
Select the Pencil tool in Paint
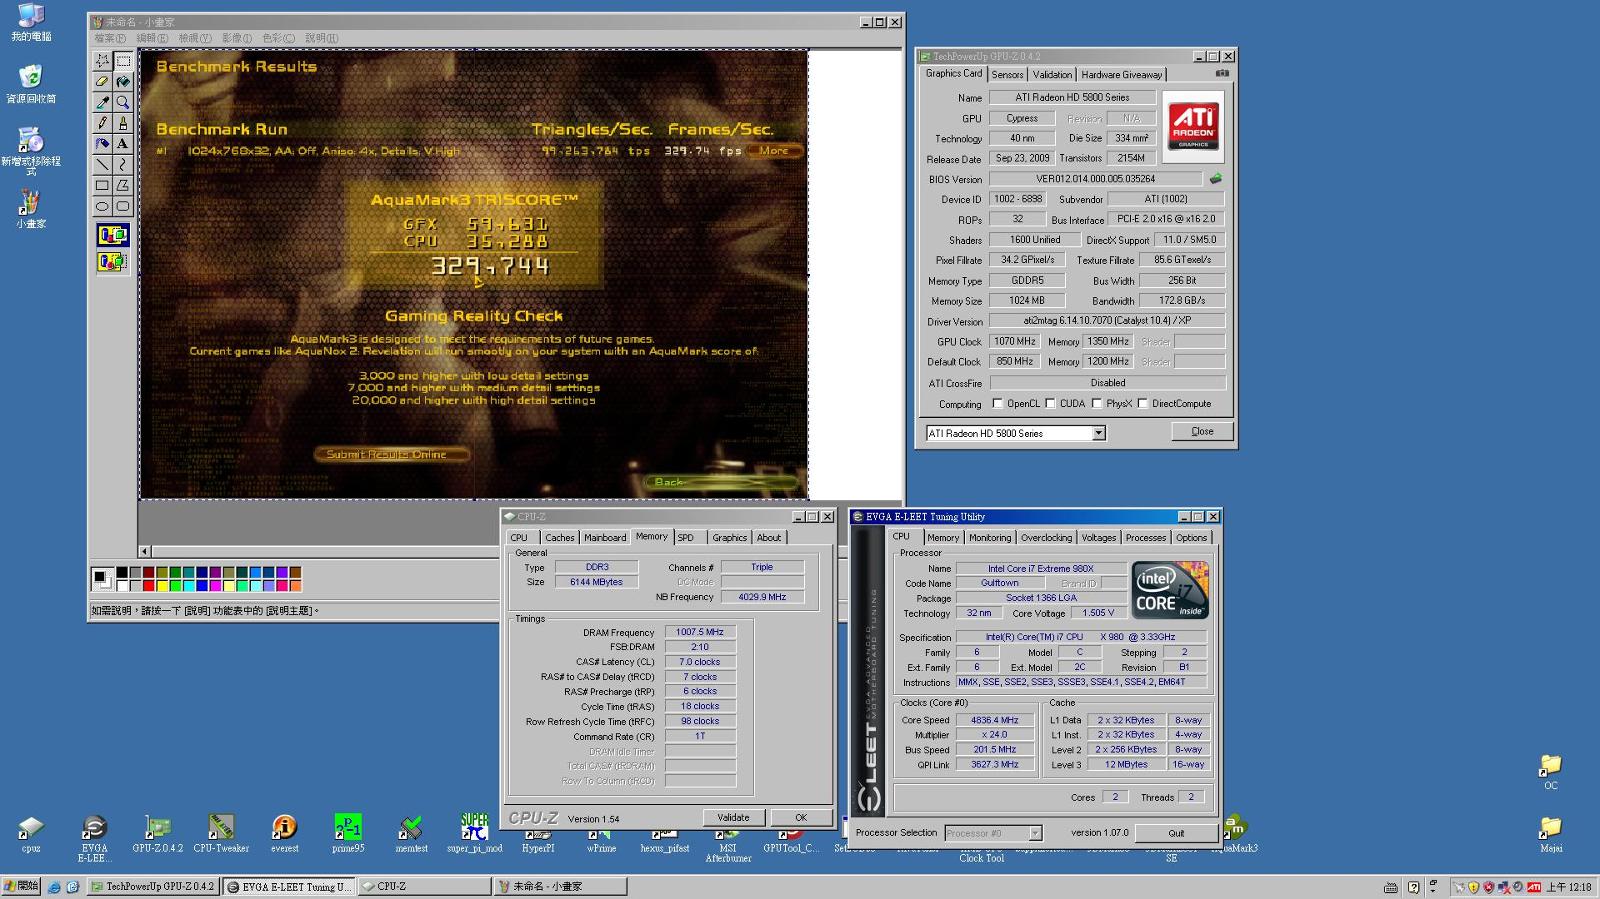(102, 123)
